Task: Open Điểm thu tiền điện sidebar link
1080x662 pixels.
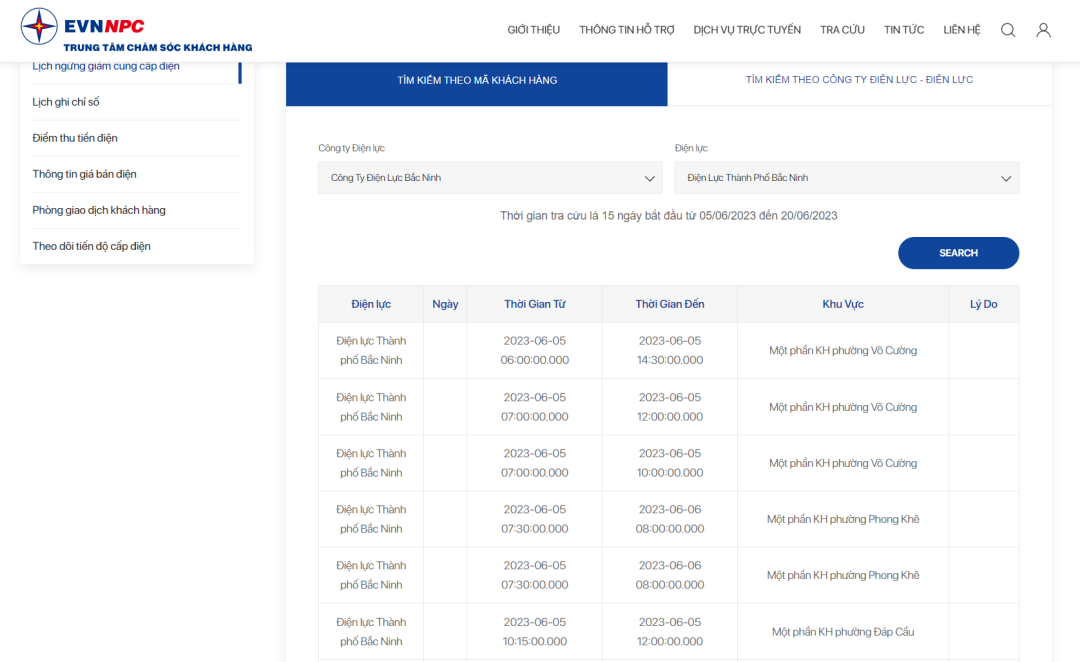Action: (75, 138)
